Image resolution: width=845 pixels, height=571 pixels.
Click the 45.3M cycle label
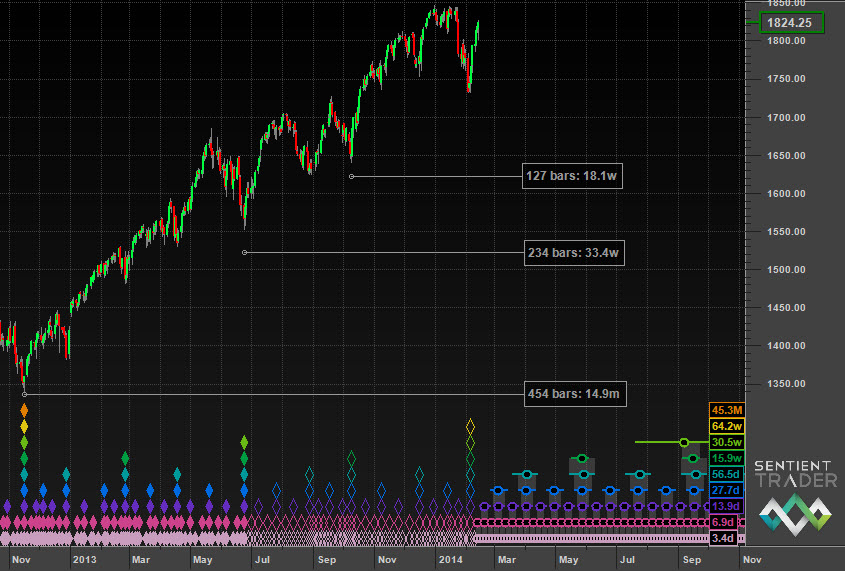tap(727, 410)
